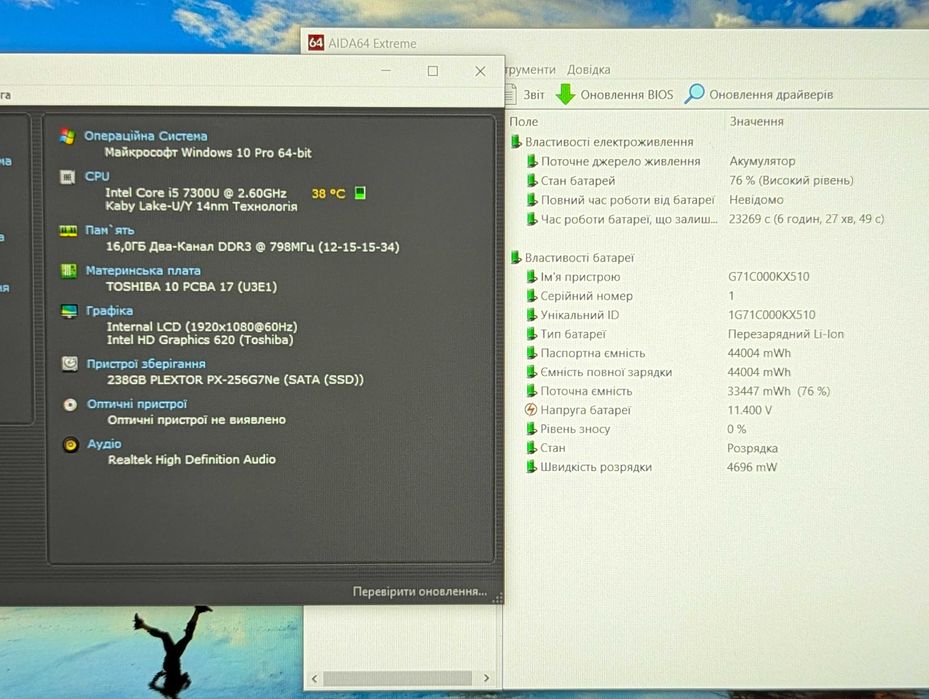Click the AIDA64 horizontal scrollbar thumb

[397, 678]
